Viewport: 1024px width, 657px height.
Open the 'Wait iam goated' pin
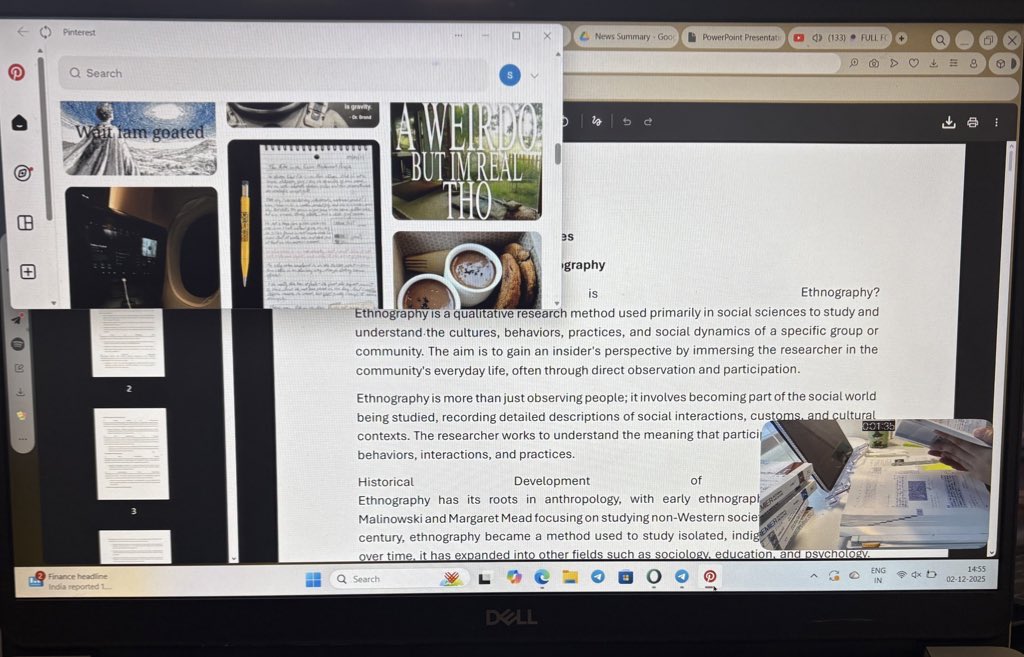(138, 138)
